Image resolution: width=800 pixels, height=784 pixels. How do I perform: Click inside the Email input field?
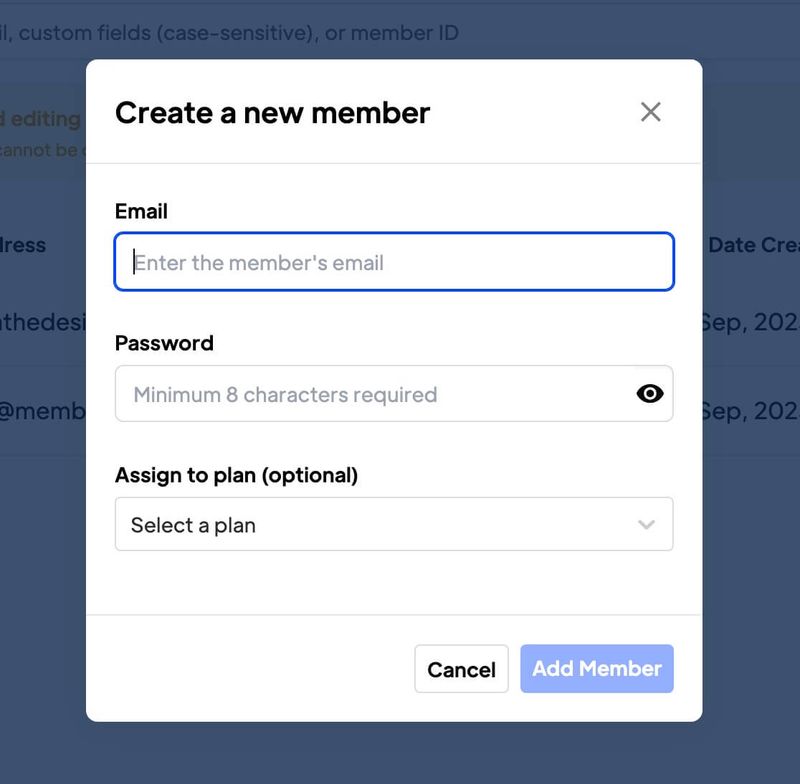click(x=394, y=261)
